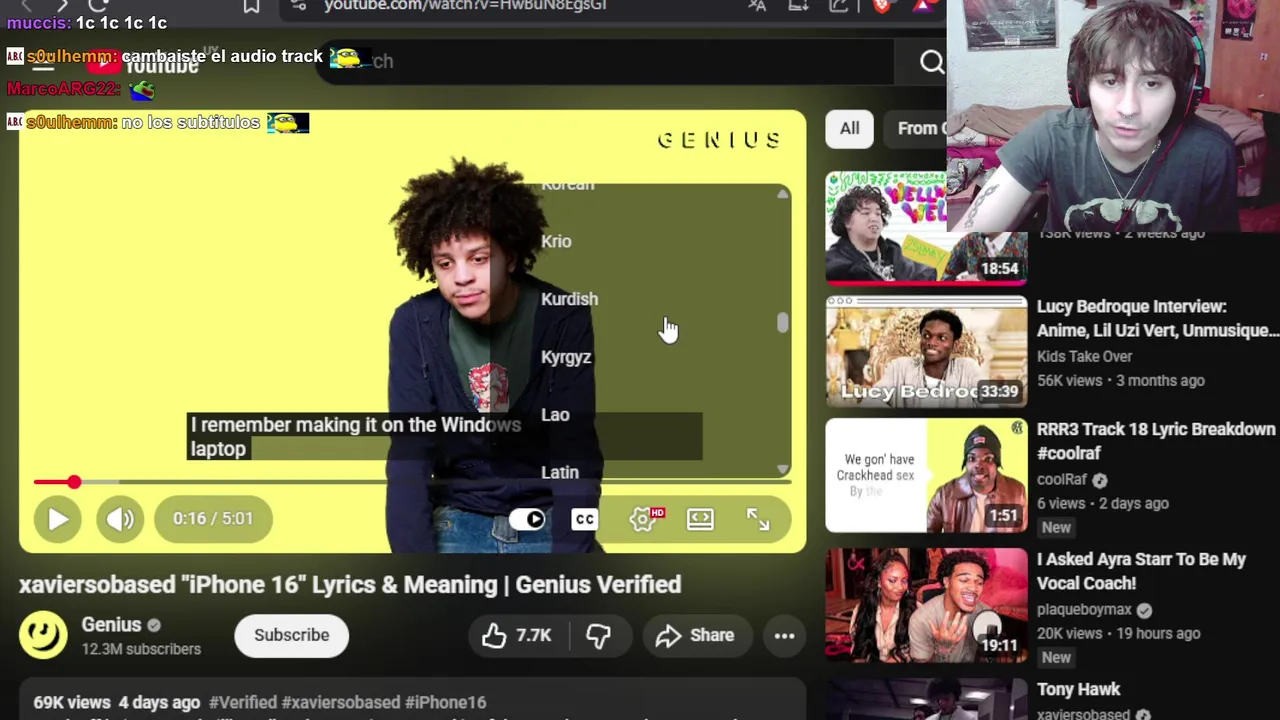Choose Lao in the subtitle language list
The height and width of the screenshot is (720, 1280).
tap(555, 415)
